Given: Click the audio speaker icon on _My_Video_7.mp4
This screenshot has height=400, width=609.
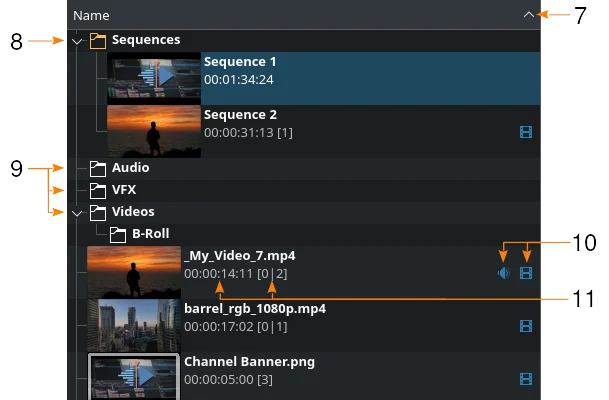Looking at the screenshot, I should point(504,273).
